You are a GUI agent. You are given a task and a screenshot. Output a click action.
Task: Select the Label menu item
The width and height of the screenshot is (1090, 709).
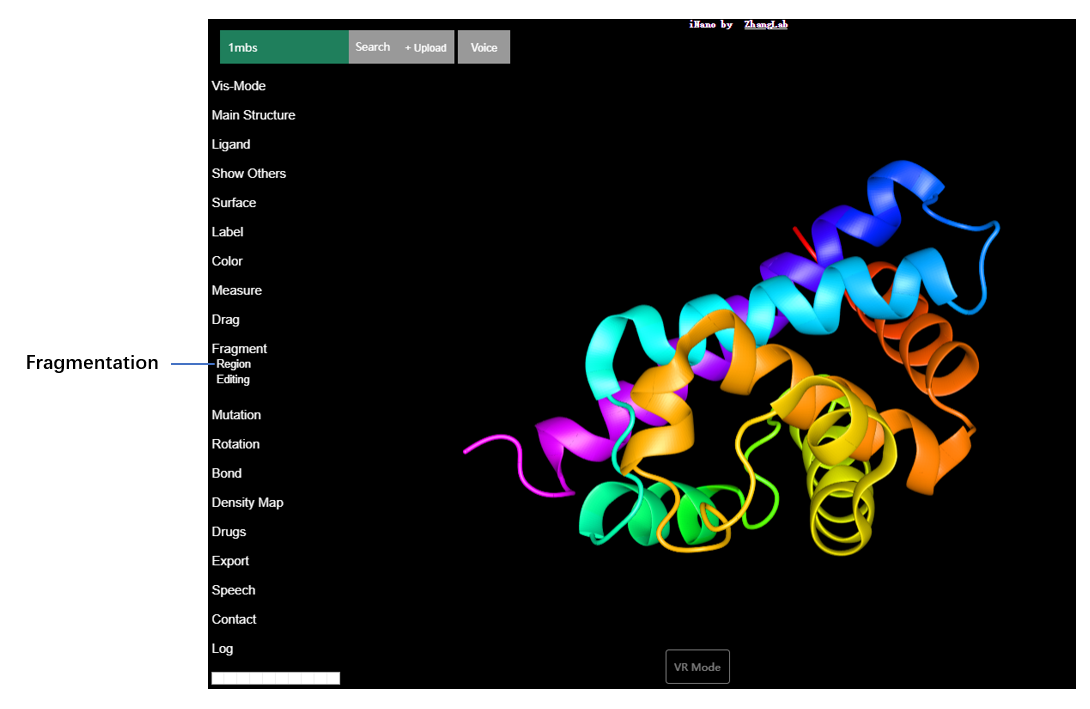click(x=227, y=232)
